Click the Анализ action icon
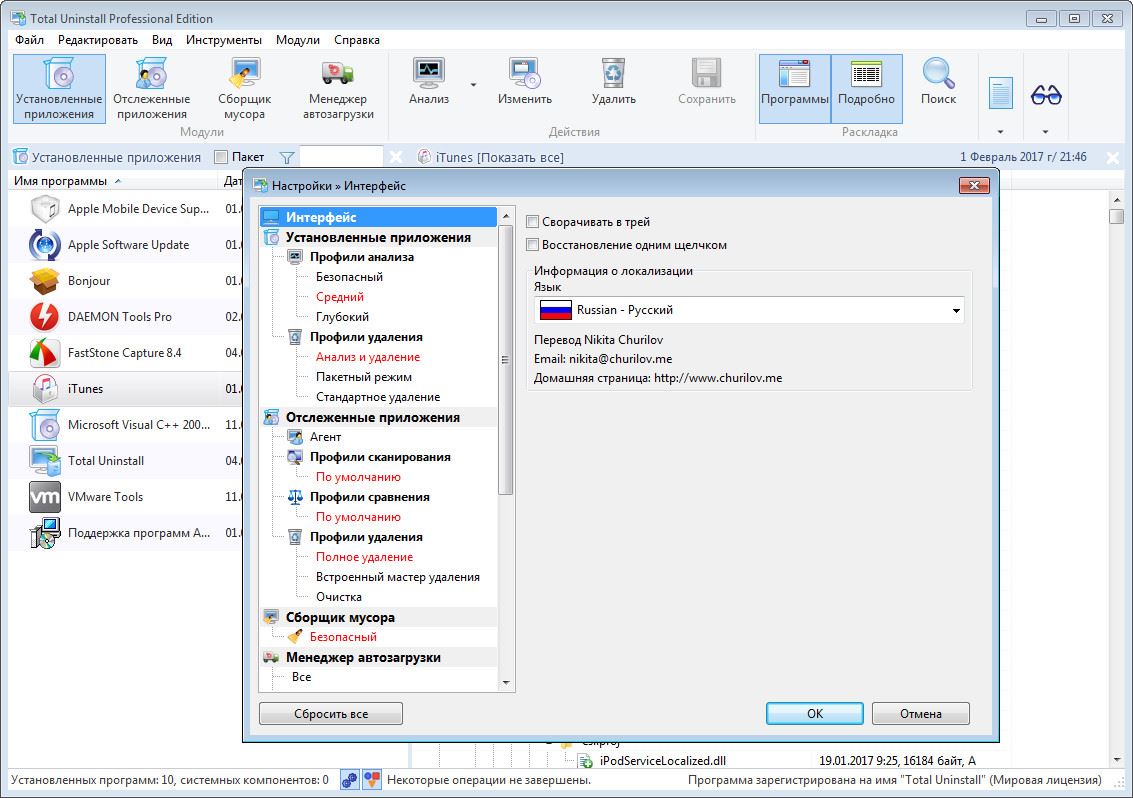The height and width of the screenshot is (798, 1133). [x=429, y=73]
